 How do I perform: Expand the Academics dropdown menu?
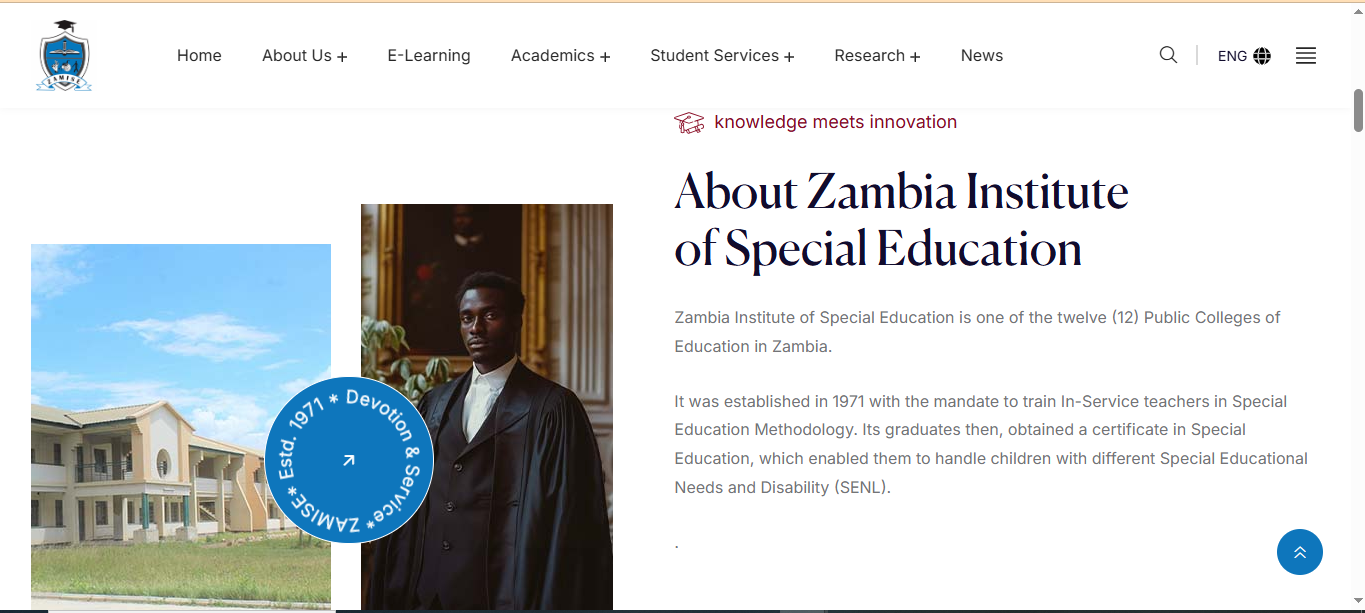pos(560,56)
